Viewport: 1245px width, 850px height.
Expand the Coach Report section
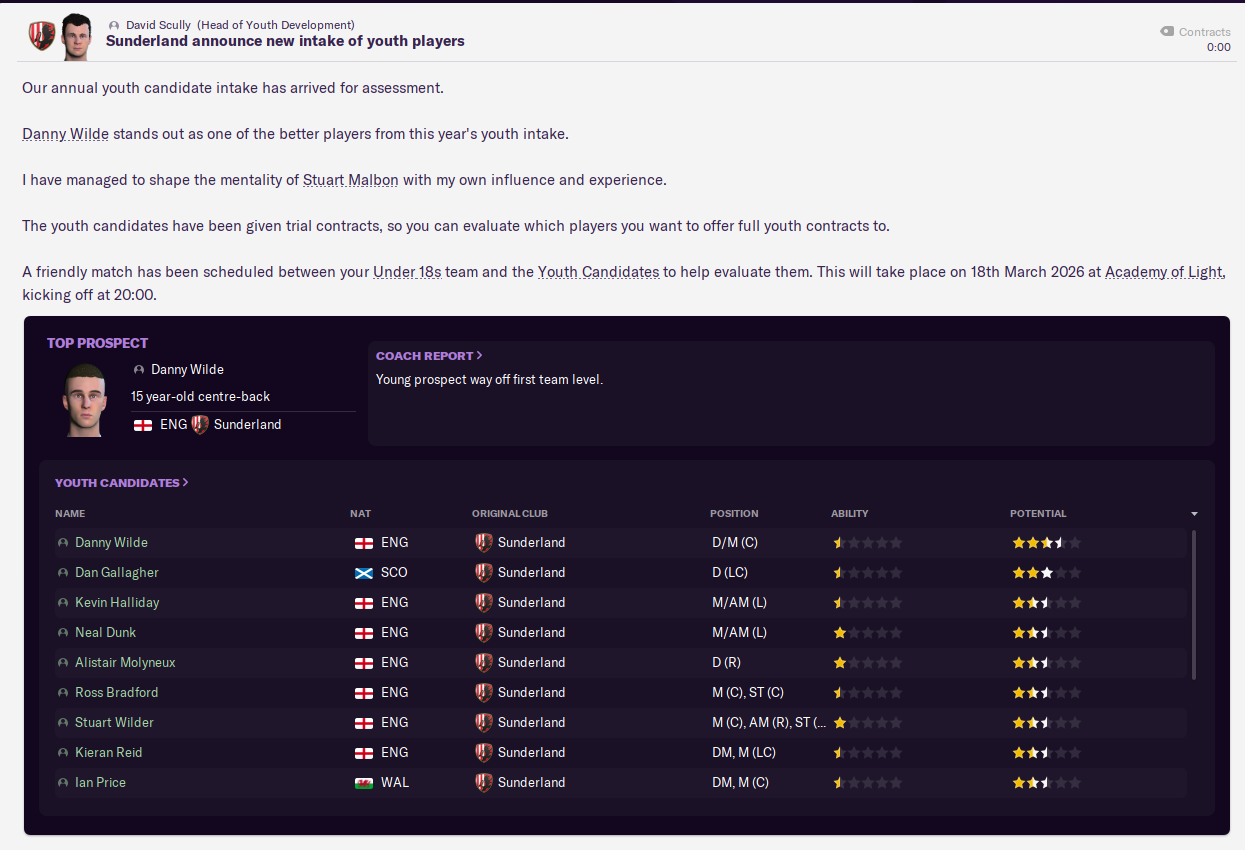pos(429,355)
